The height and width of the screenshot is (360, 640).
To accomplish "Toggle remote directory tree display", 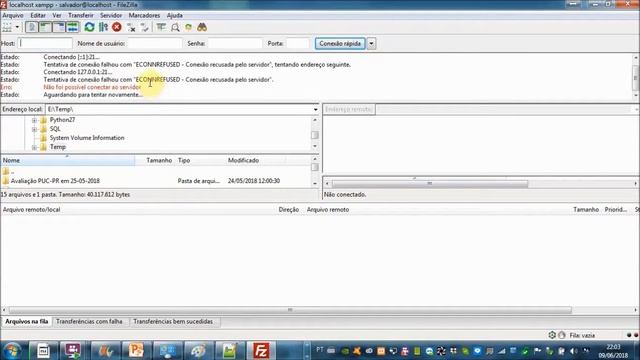I will click(59, 27).
